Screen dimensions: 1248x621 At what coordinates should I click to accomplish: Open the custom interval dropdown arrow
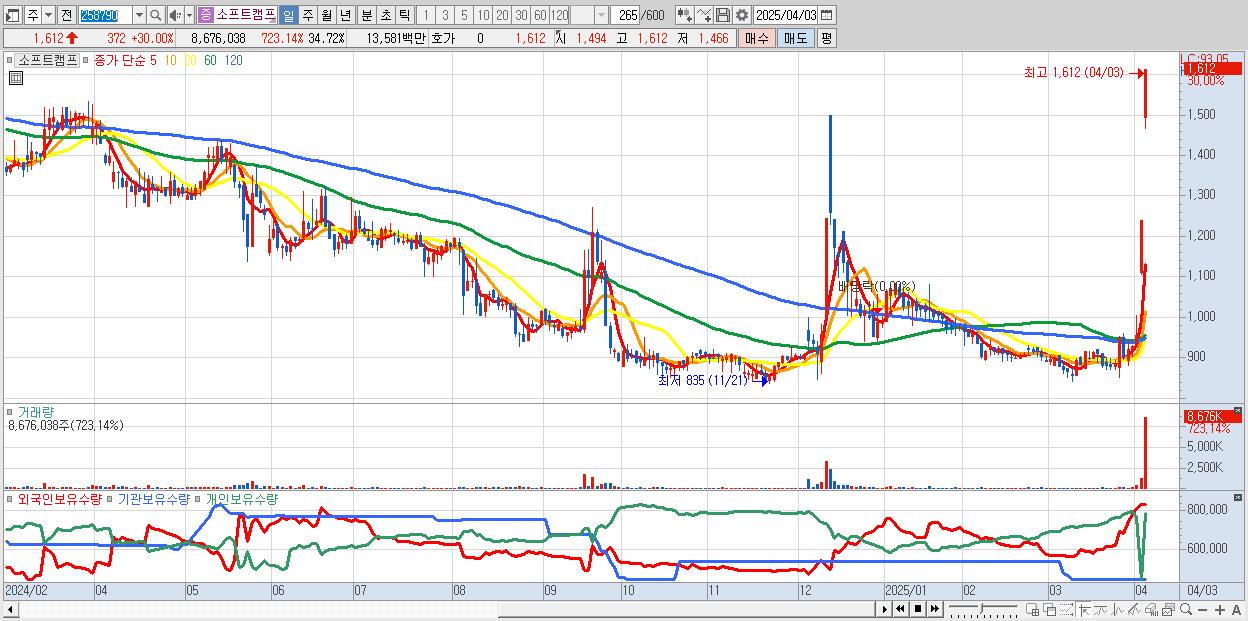[601, 15]
